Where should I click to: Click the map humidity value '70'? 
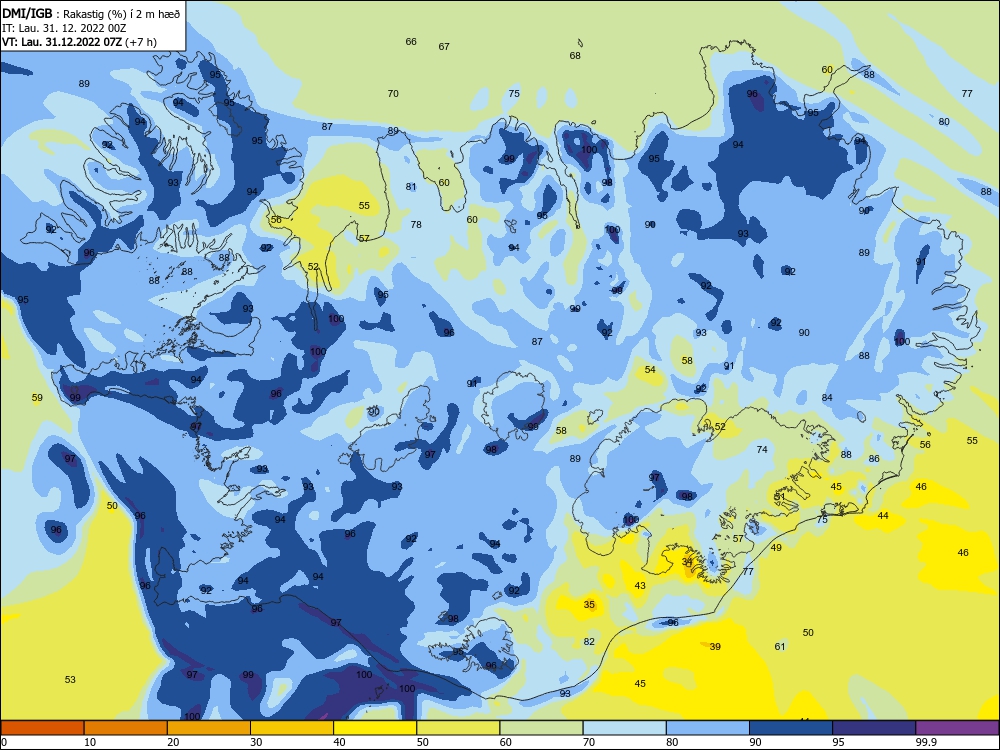[x=393, y=94]
